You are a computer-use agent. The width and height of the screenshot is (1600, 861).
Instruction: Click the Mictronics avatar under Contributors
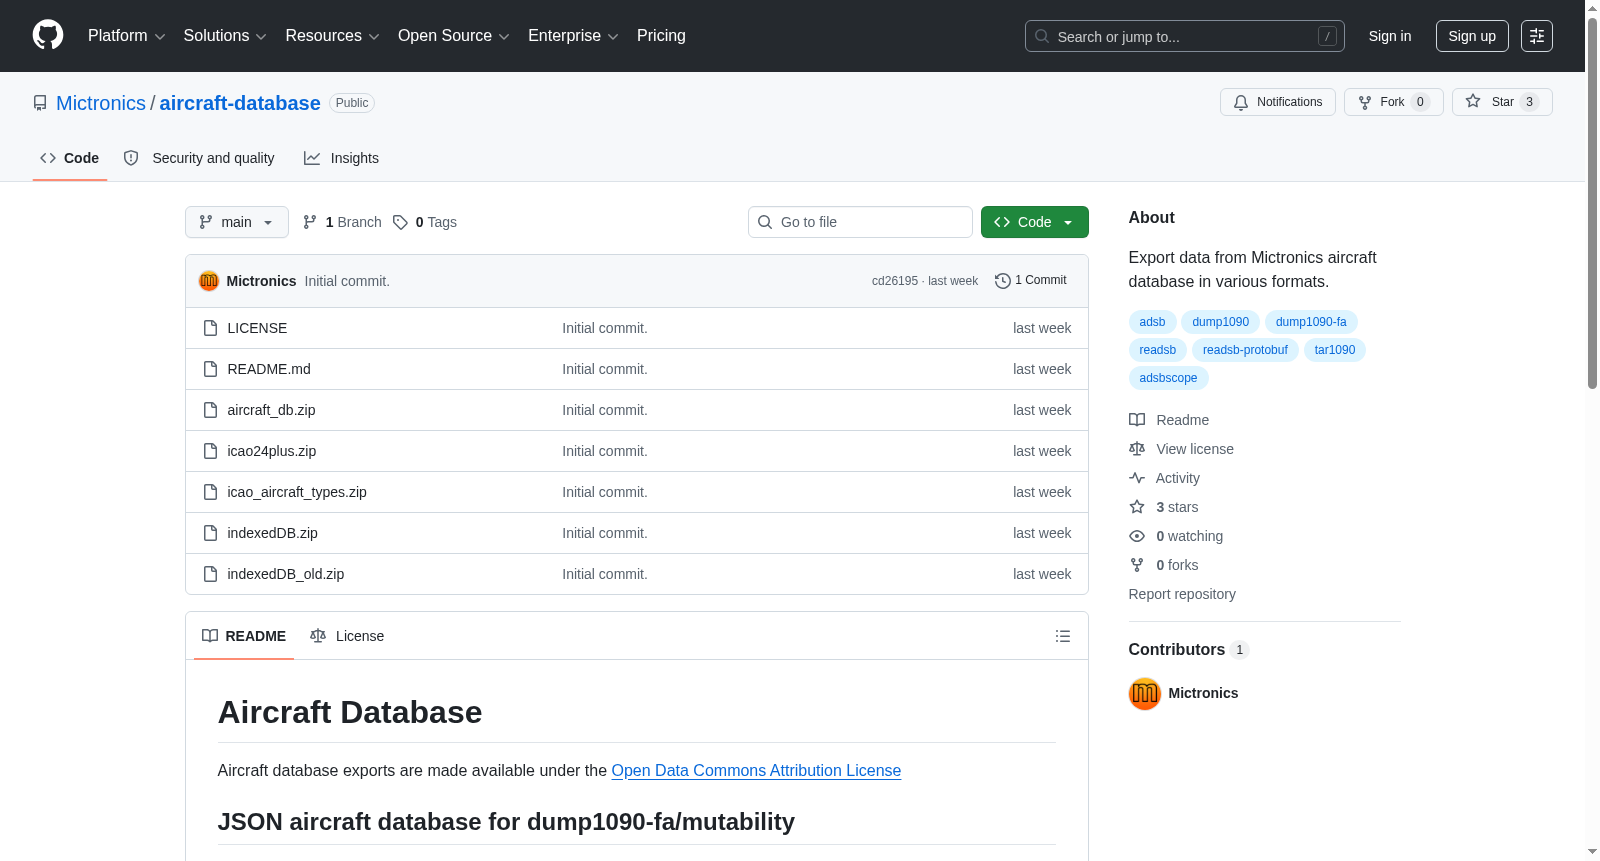click(x=1145, y=693)
